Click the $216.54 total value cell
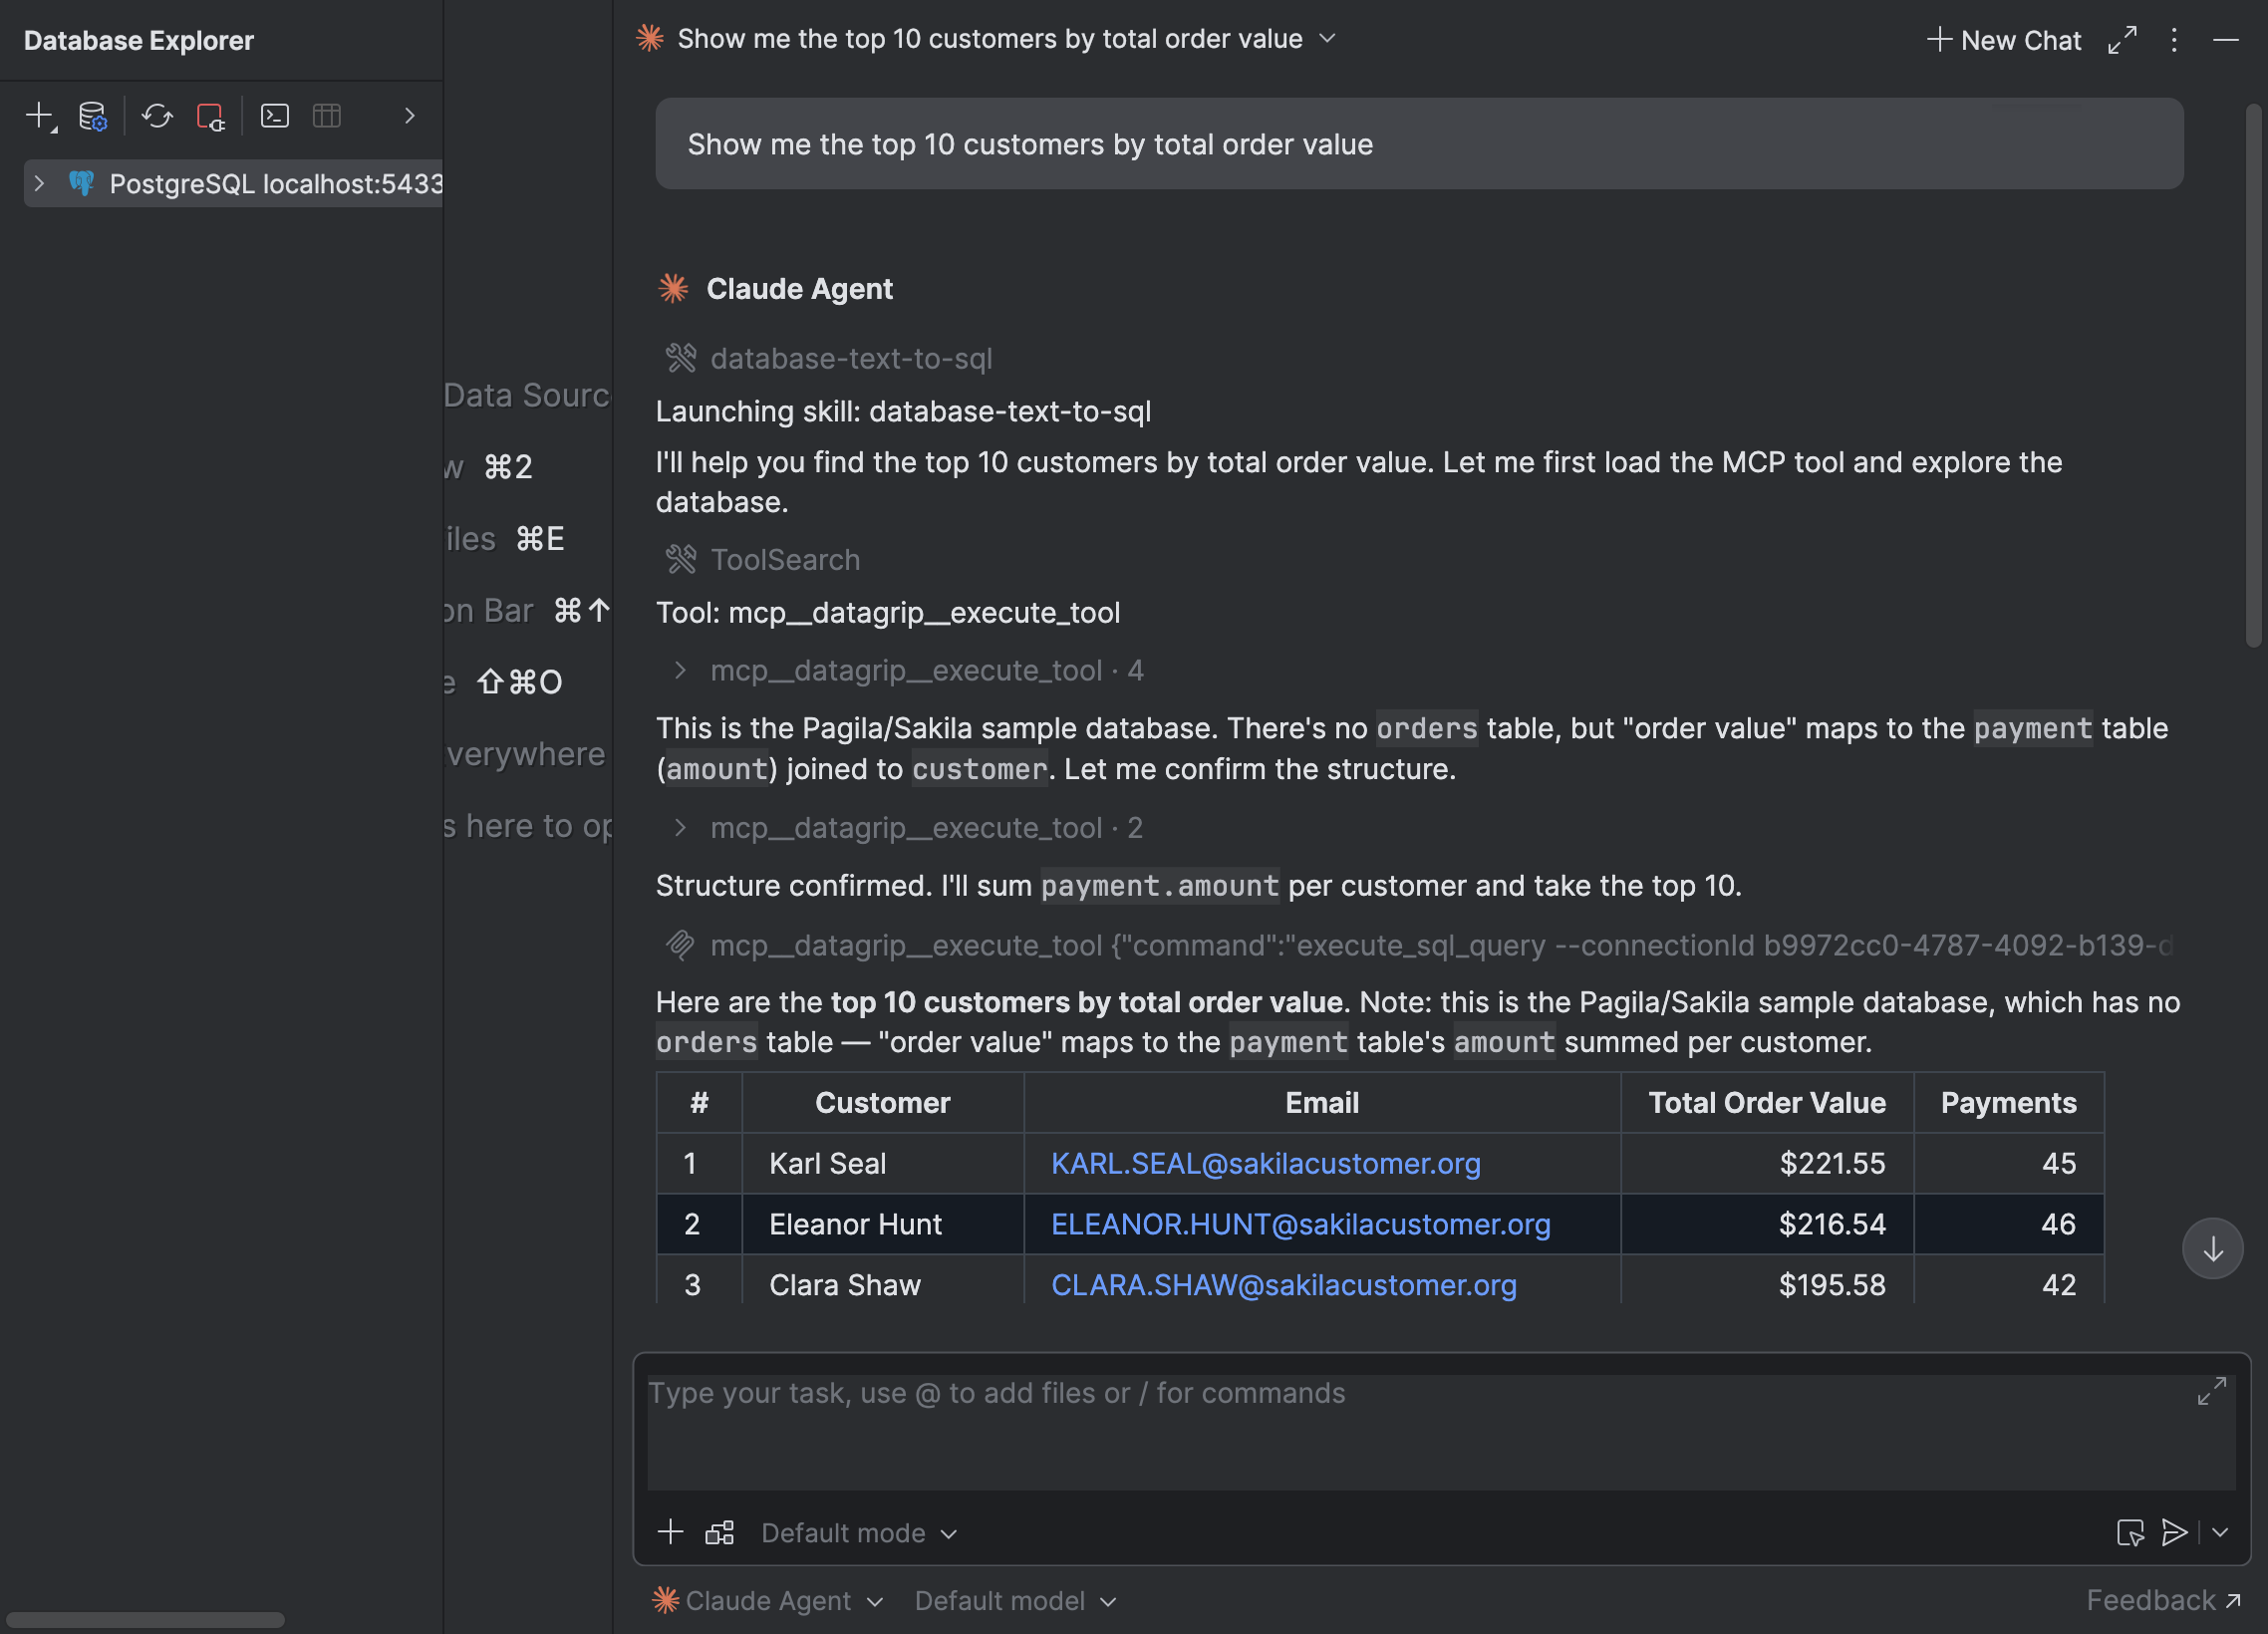This screenshot has height=1634, width=2268. 1767,1225
